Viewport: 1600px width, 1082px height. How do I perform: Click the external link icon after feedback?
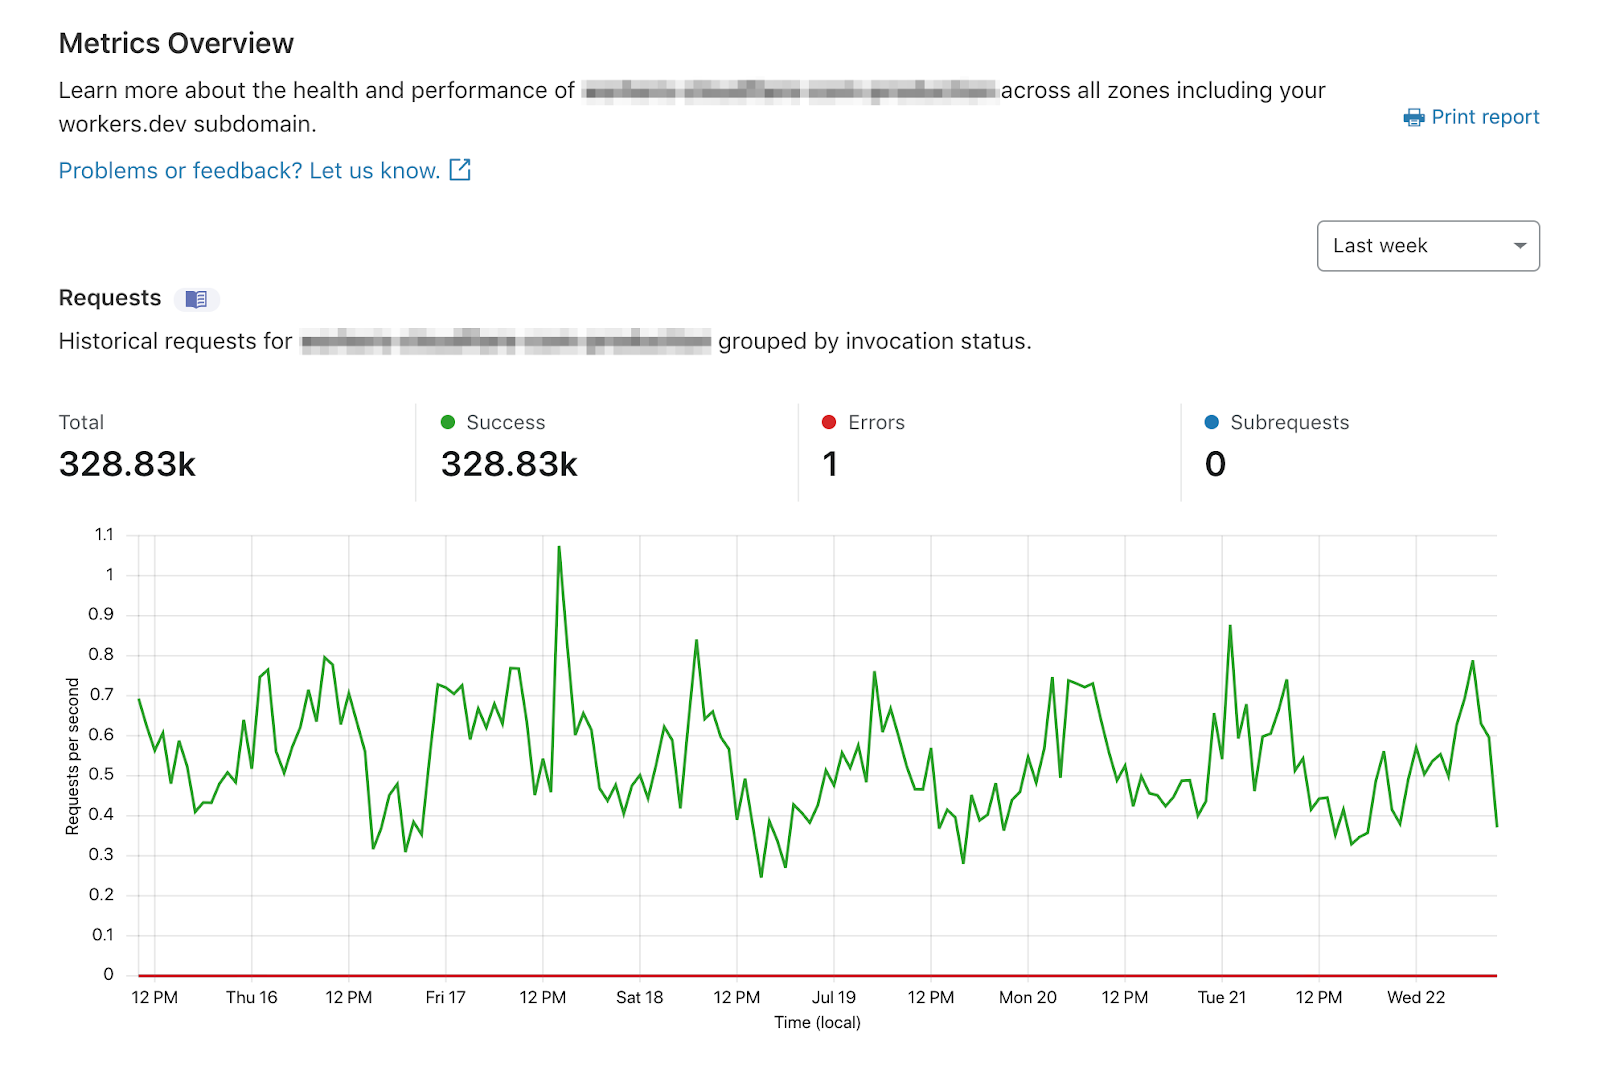460,170
